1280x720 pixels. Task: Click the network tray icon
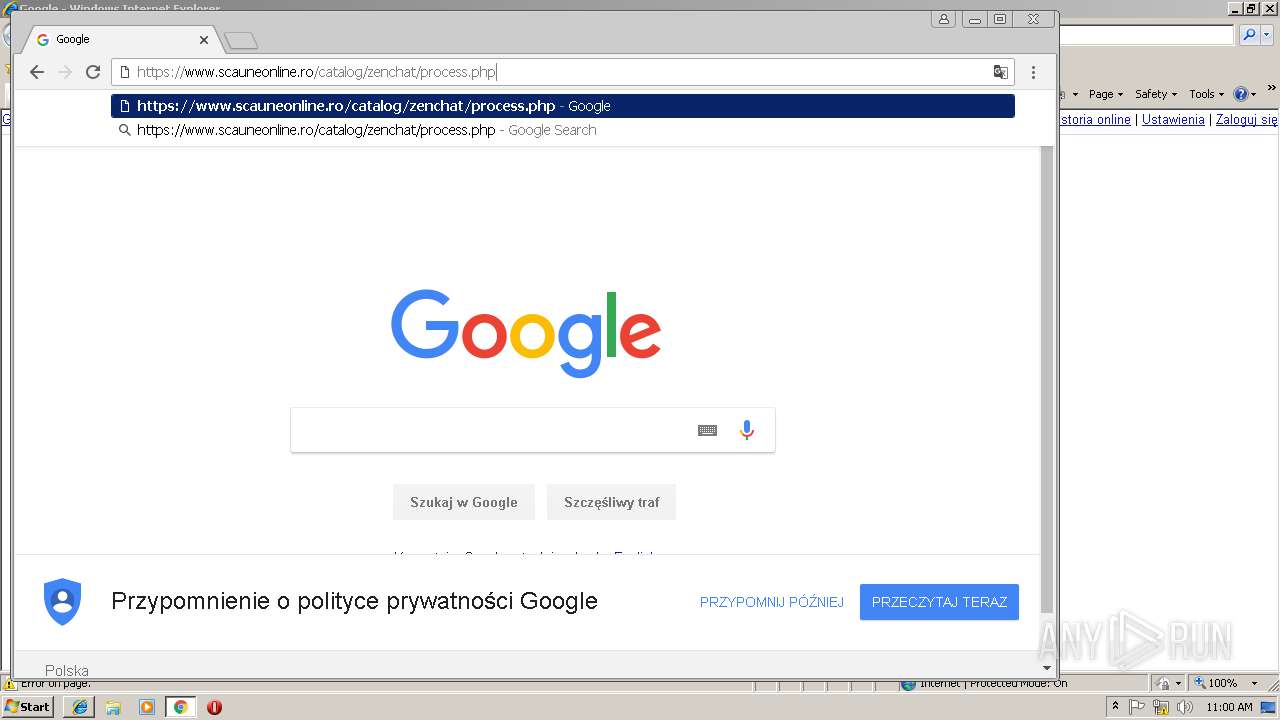tap(1161, 707)
